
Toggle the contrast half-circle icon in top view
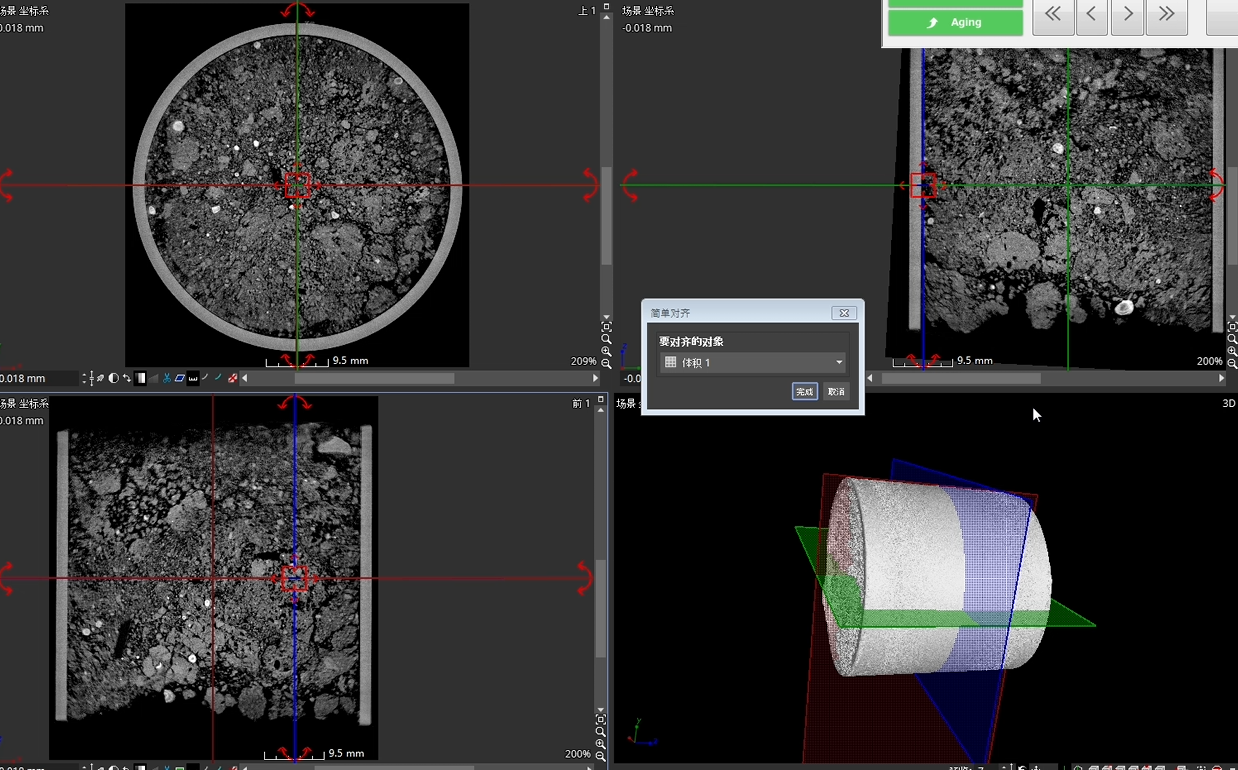coord(113,379)
